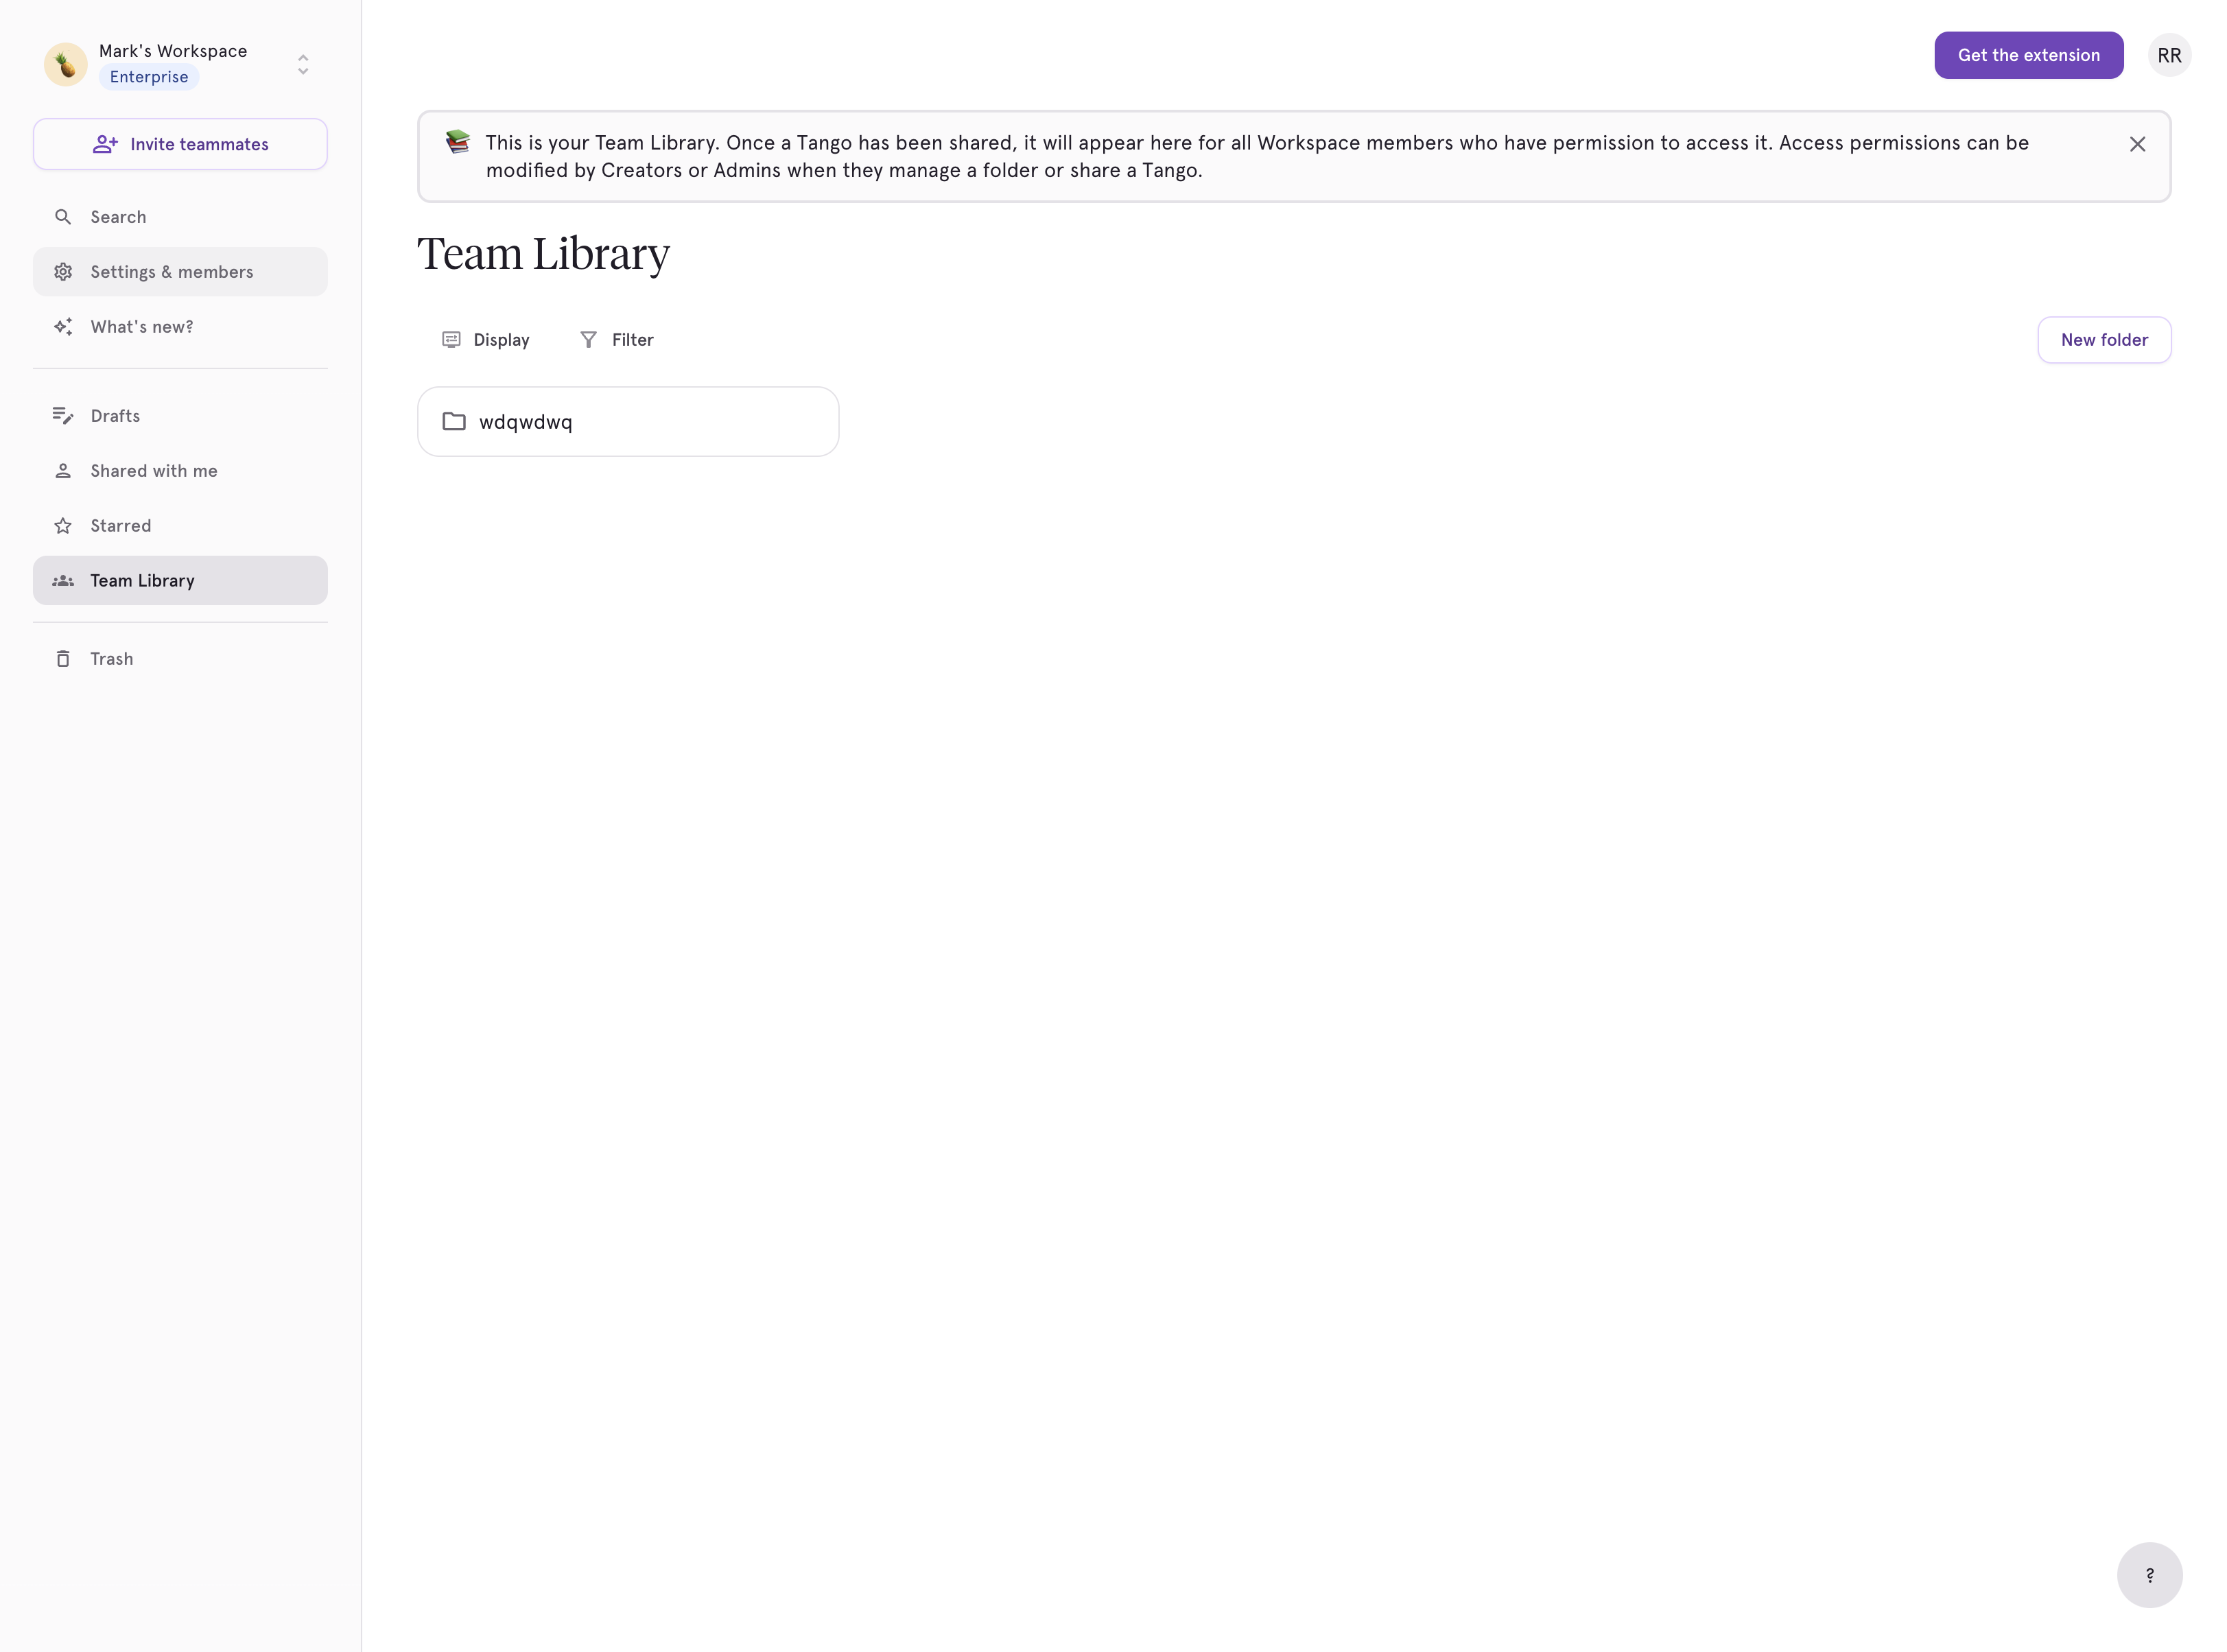This screenshot has height=1652, width=2227.
Task: View Starred items
Action: [180, 526]
